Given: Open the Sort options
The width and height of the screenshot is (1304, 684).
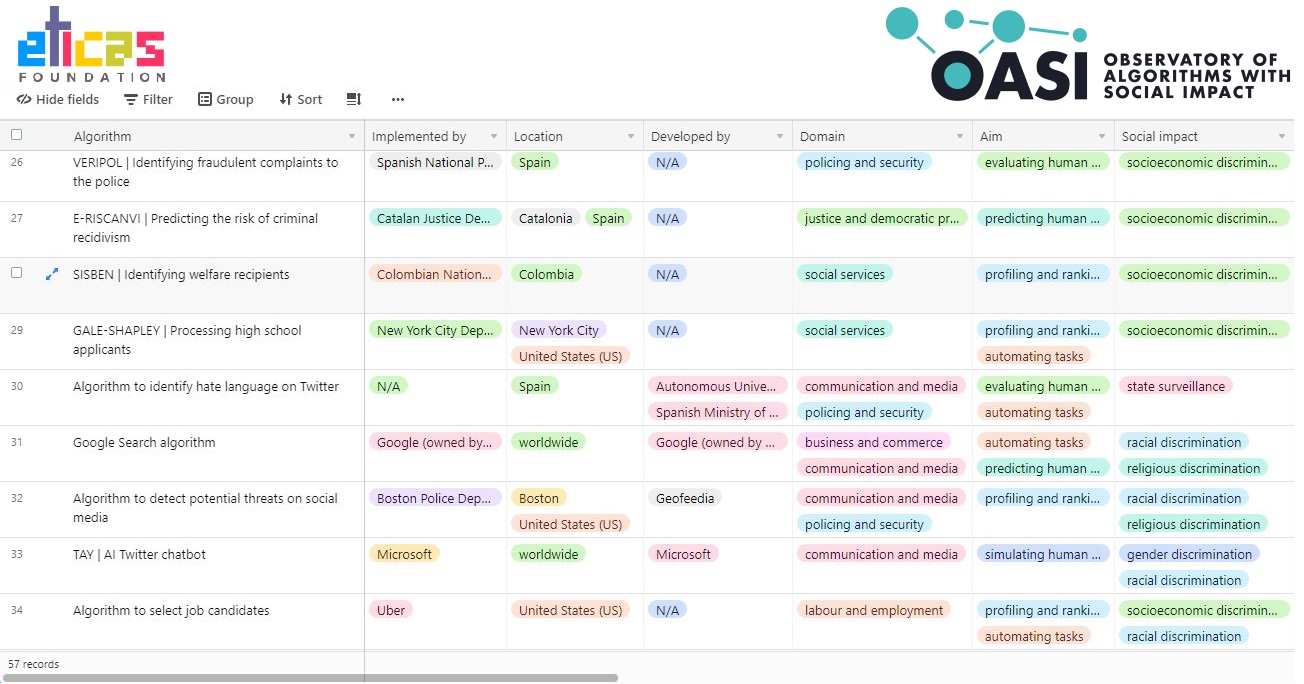Looking at the screenshot, I should coord(301,99).
